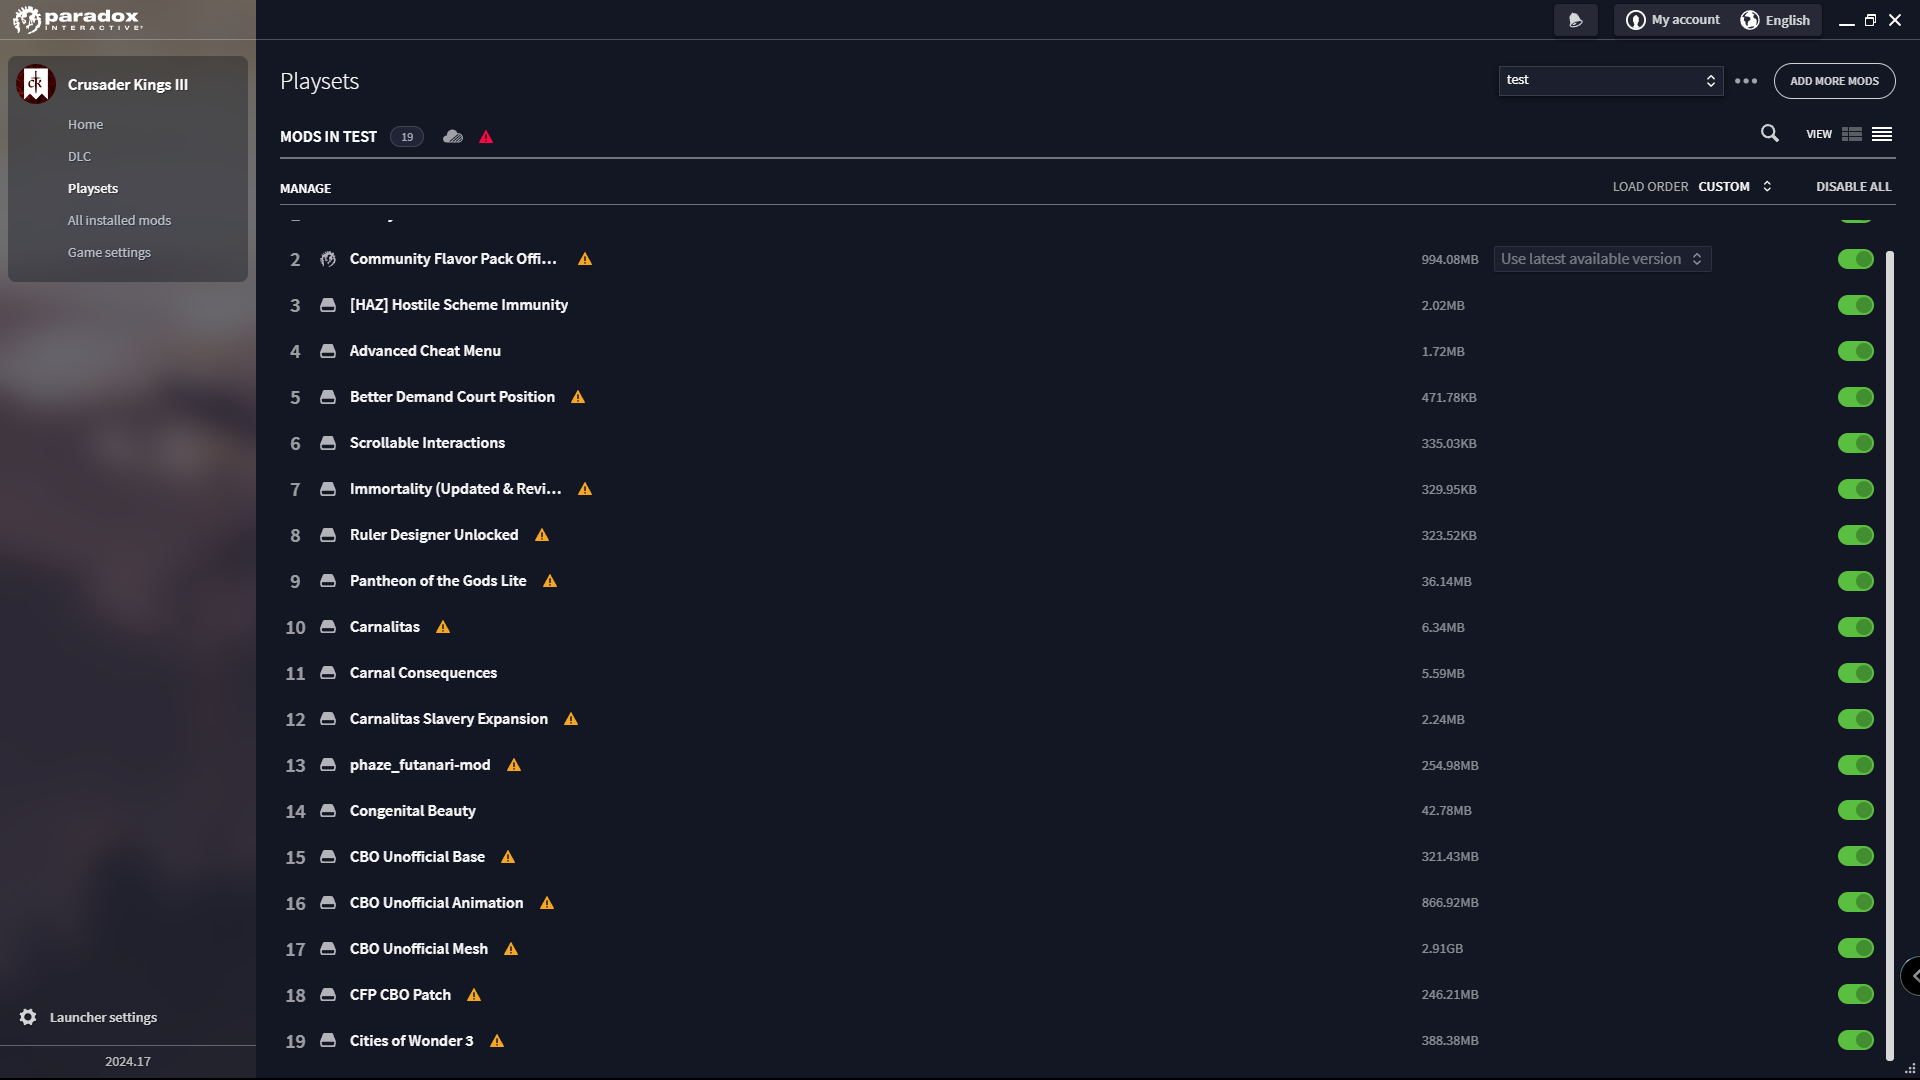Click the MANAGE label
Image resolution: width=1920 pixels, height=1080 pixels.
[306, 189]
